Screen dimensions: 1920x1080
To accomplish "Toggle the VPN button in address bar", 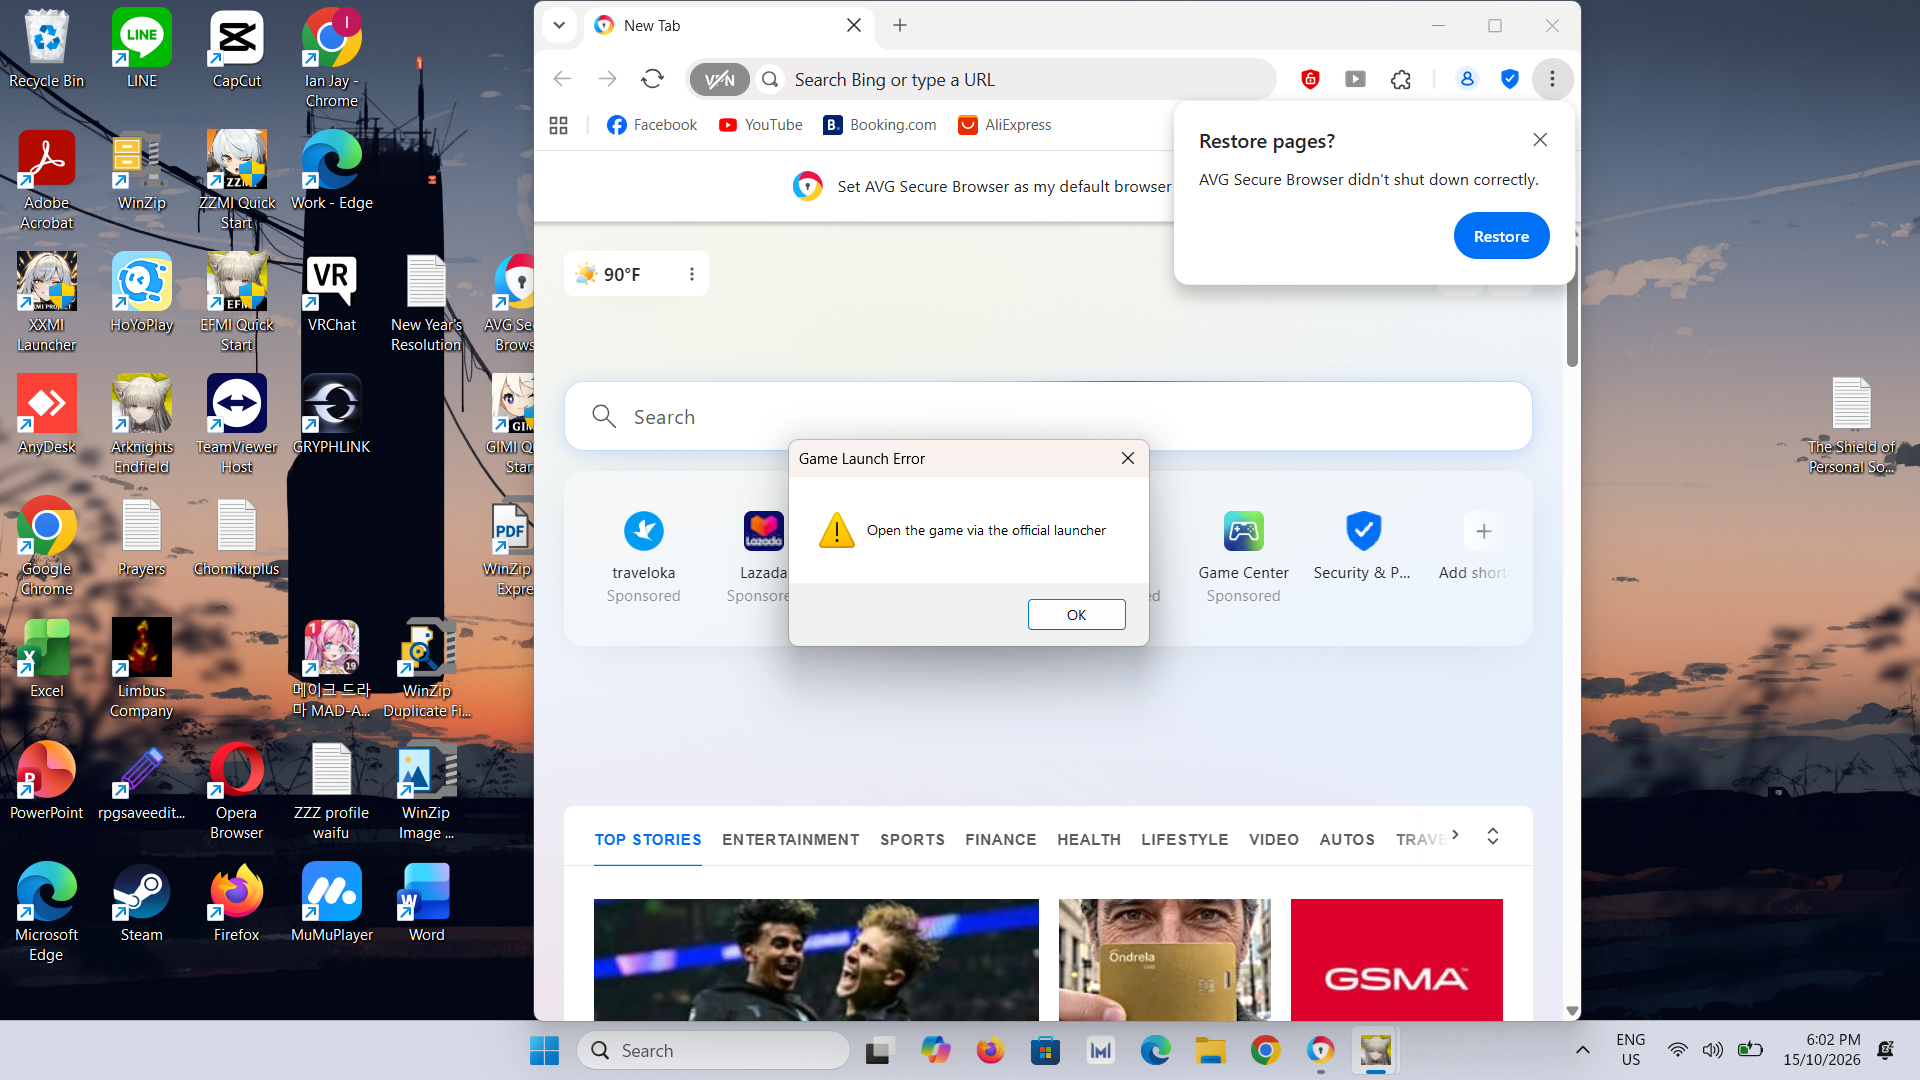I will pyautogui.click(x=720, y=80).
